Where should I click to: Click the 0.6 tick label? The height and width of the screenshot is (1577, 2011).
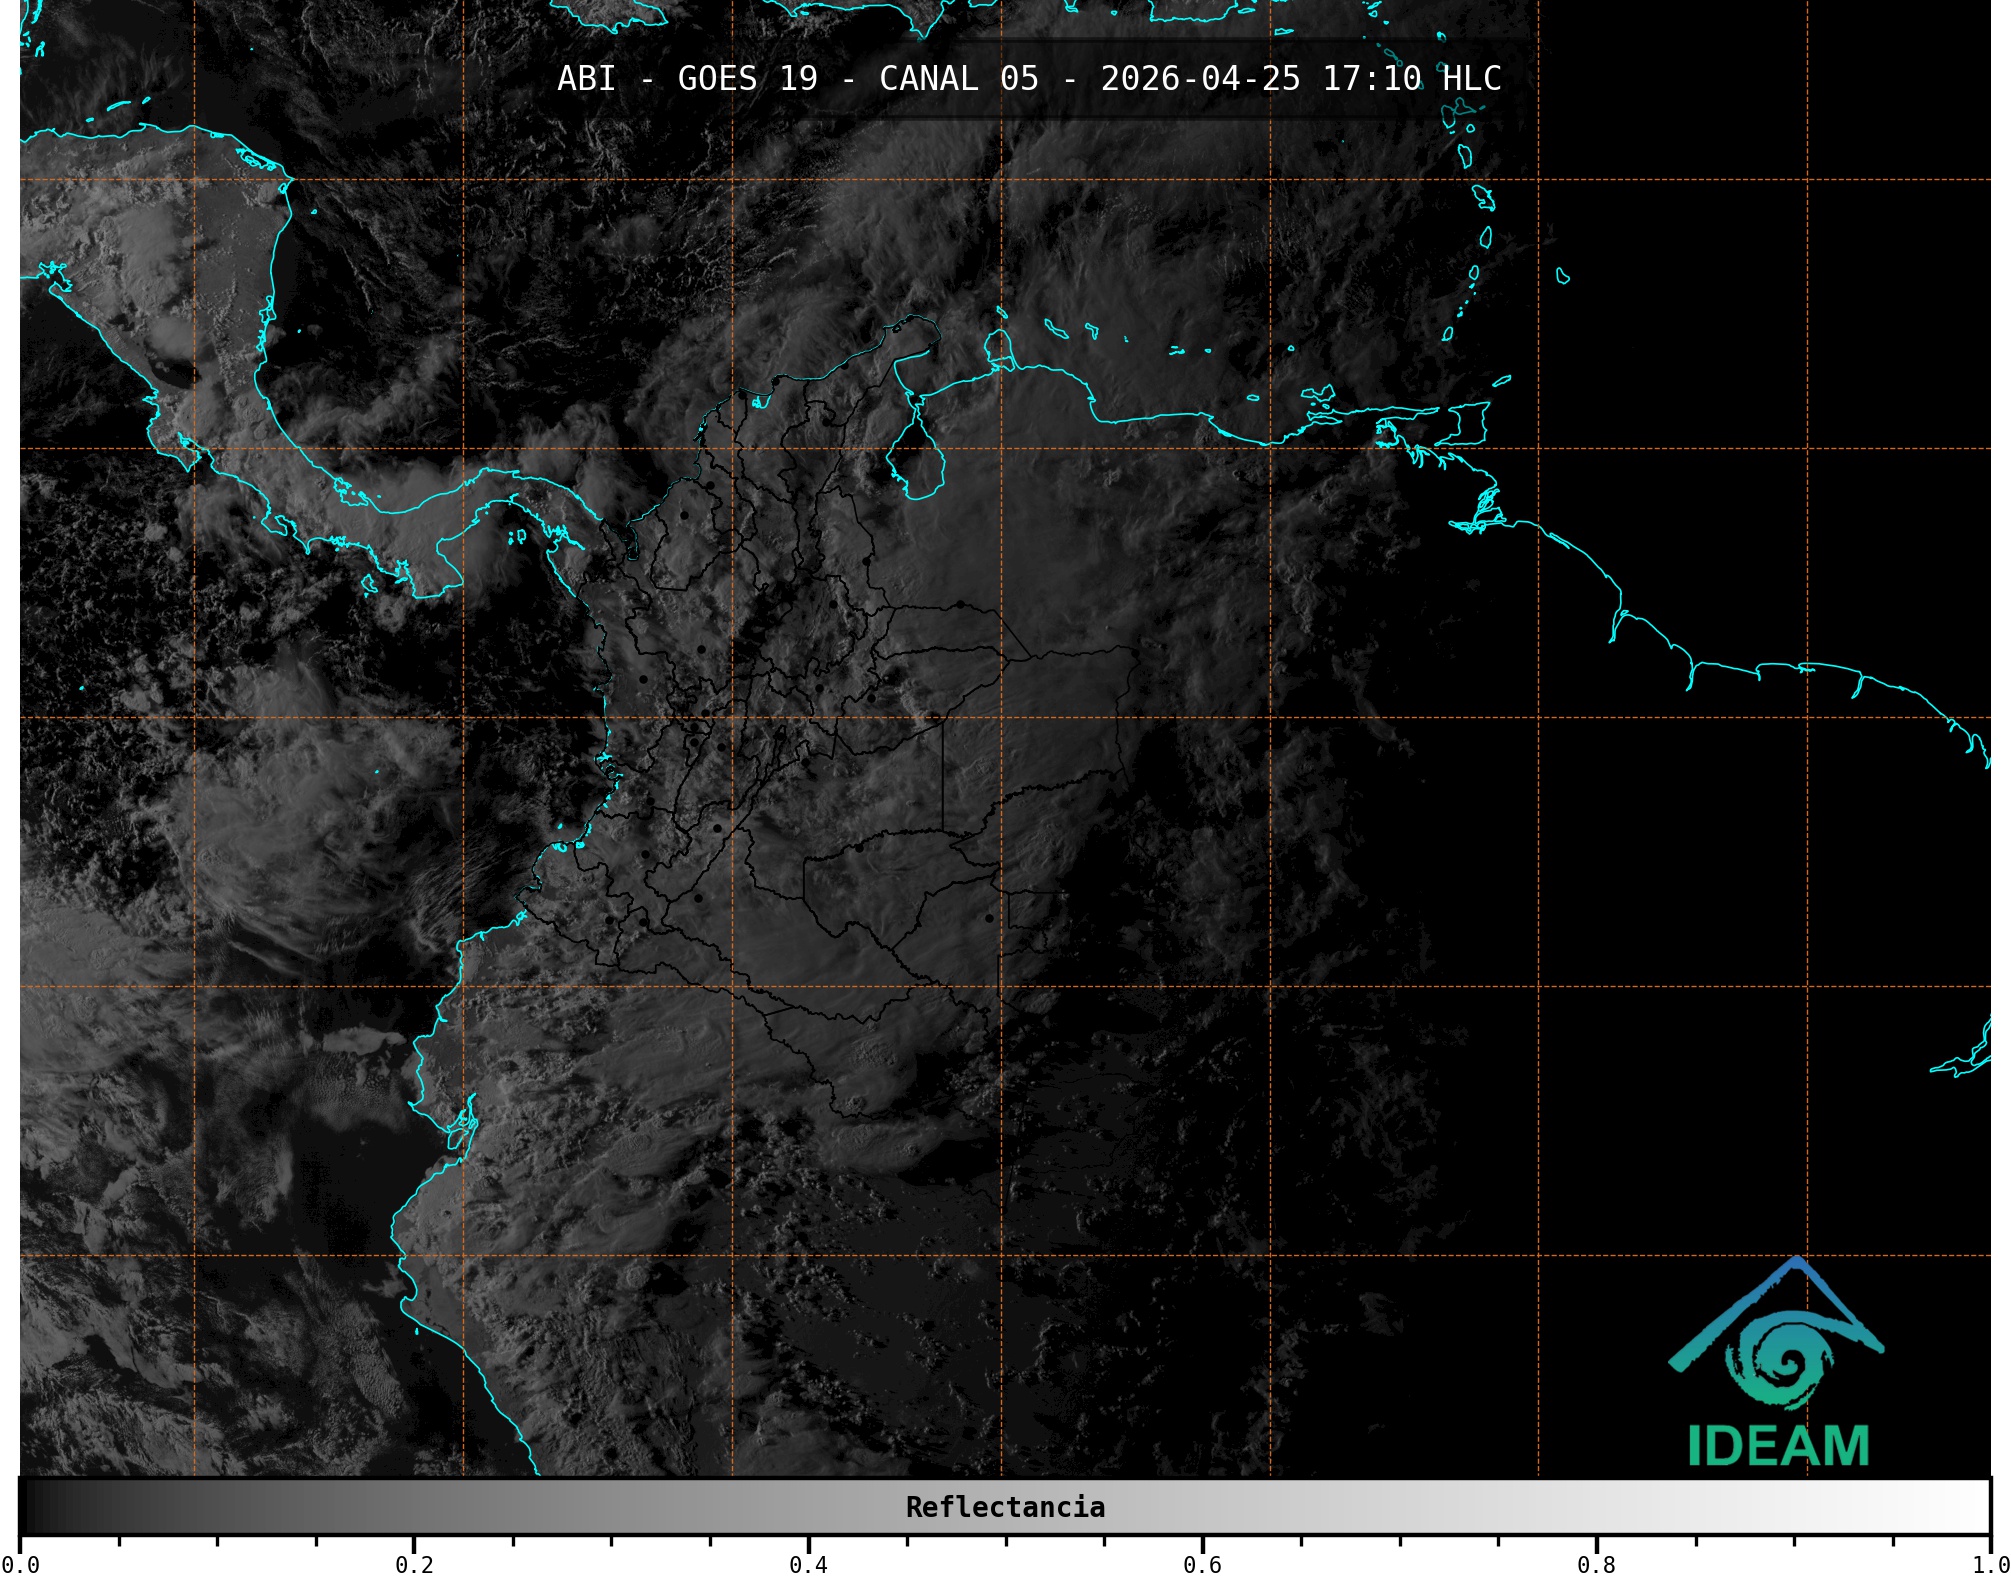1202,1564
